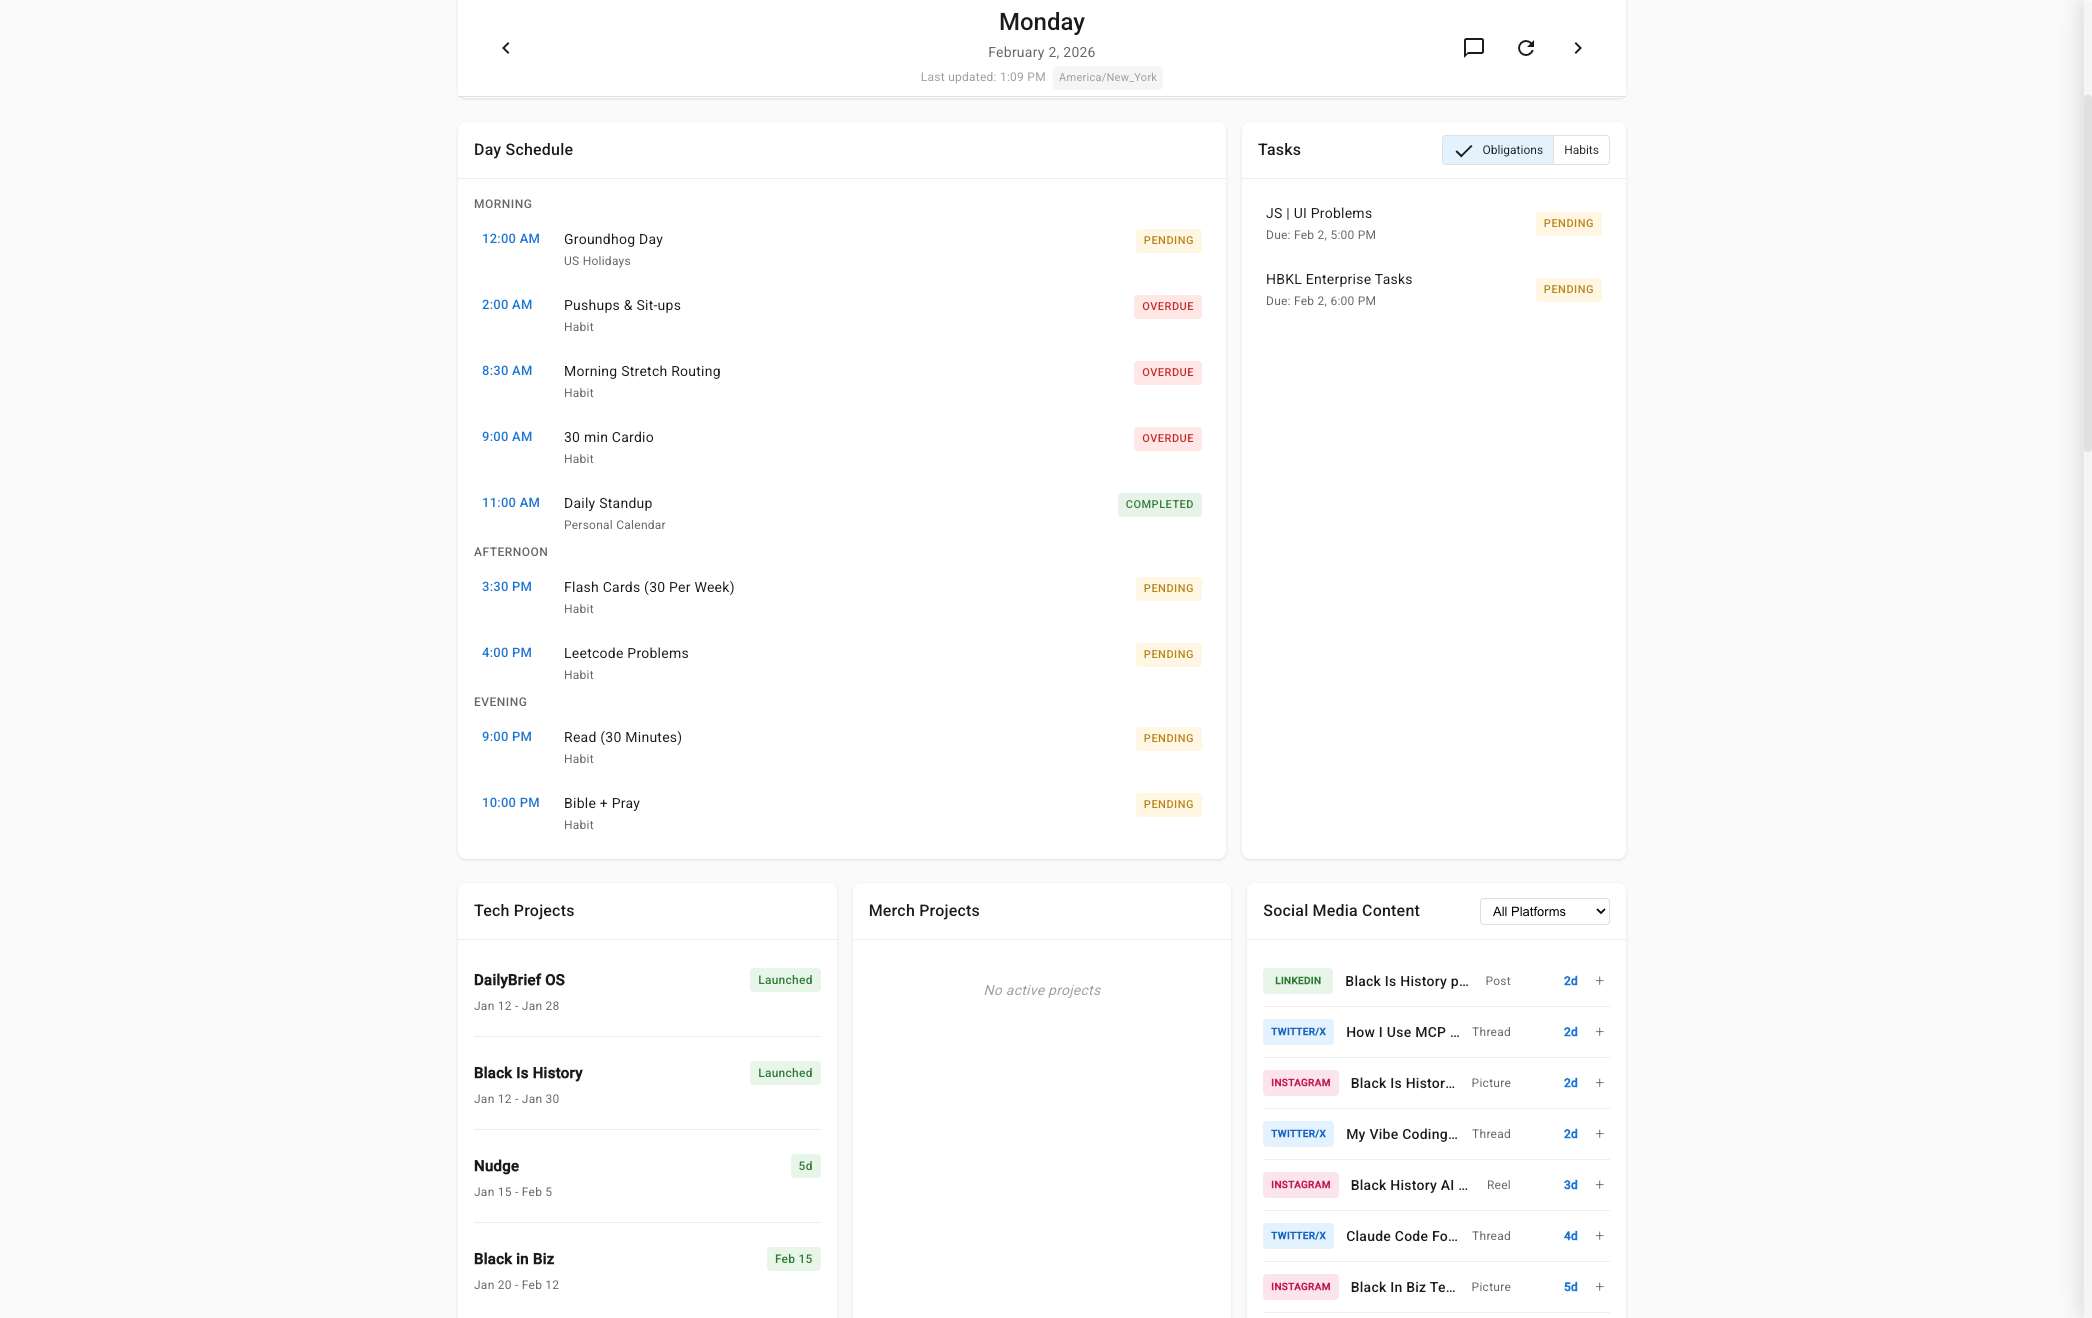Click the 12:00 AM time for Groundhog Day

coord(510,239)
